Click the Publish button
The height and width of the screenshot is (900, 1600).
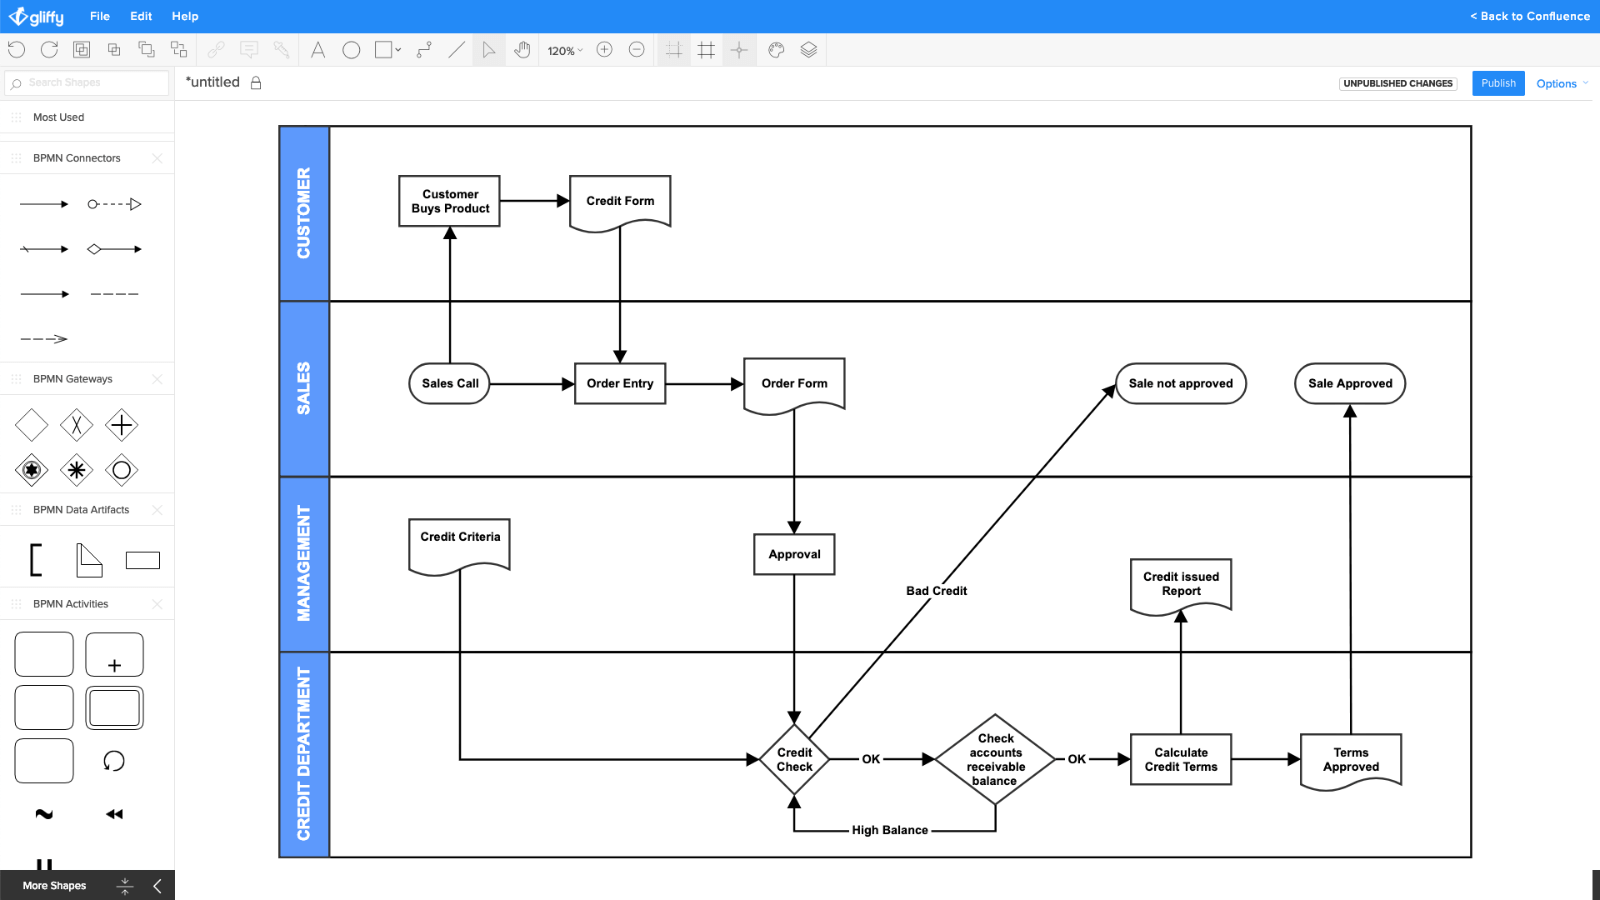(x=1497, y=83)
